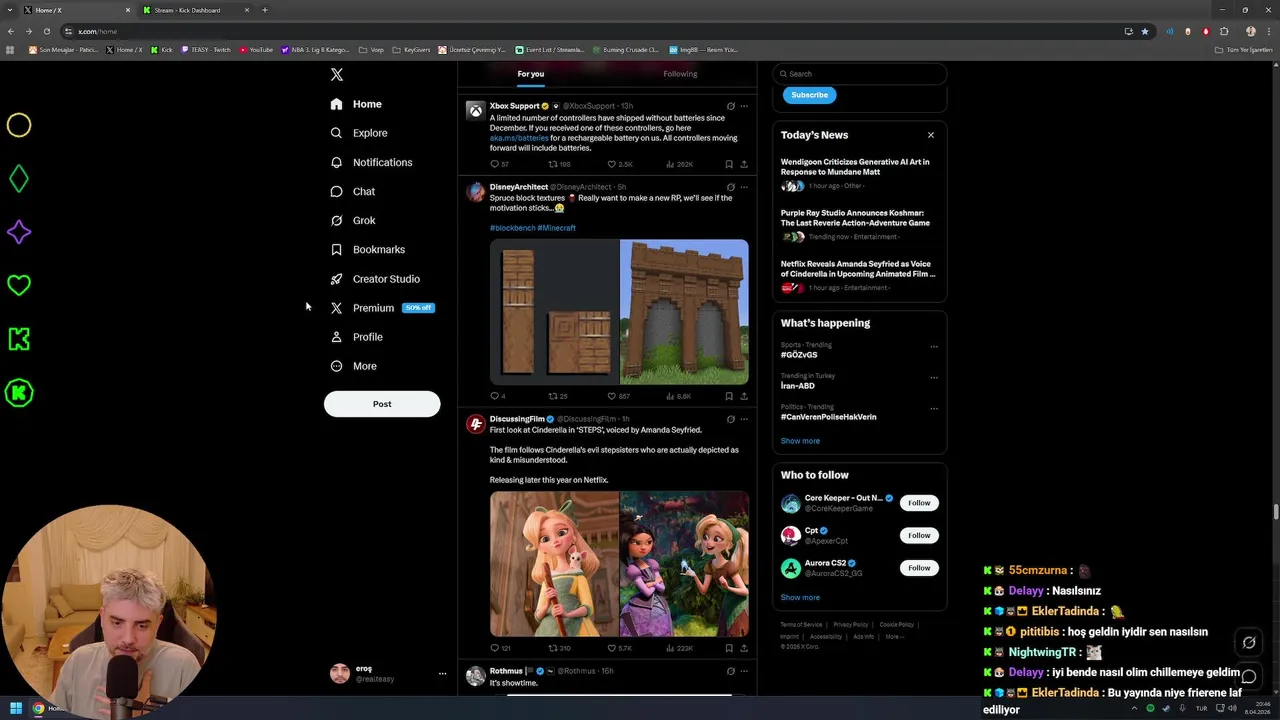1280x720 pixels.
Task: Reload the page in browser toolbar
Action: [46, 31]
